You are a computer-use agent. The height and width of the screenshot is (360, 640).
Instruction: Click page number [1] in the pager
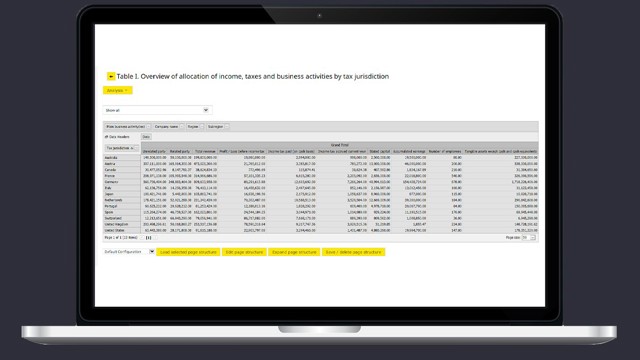(149, 238)
